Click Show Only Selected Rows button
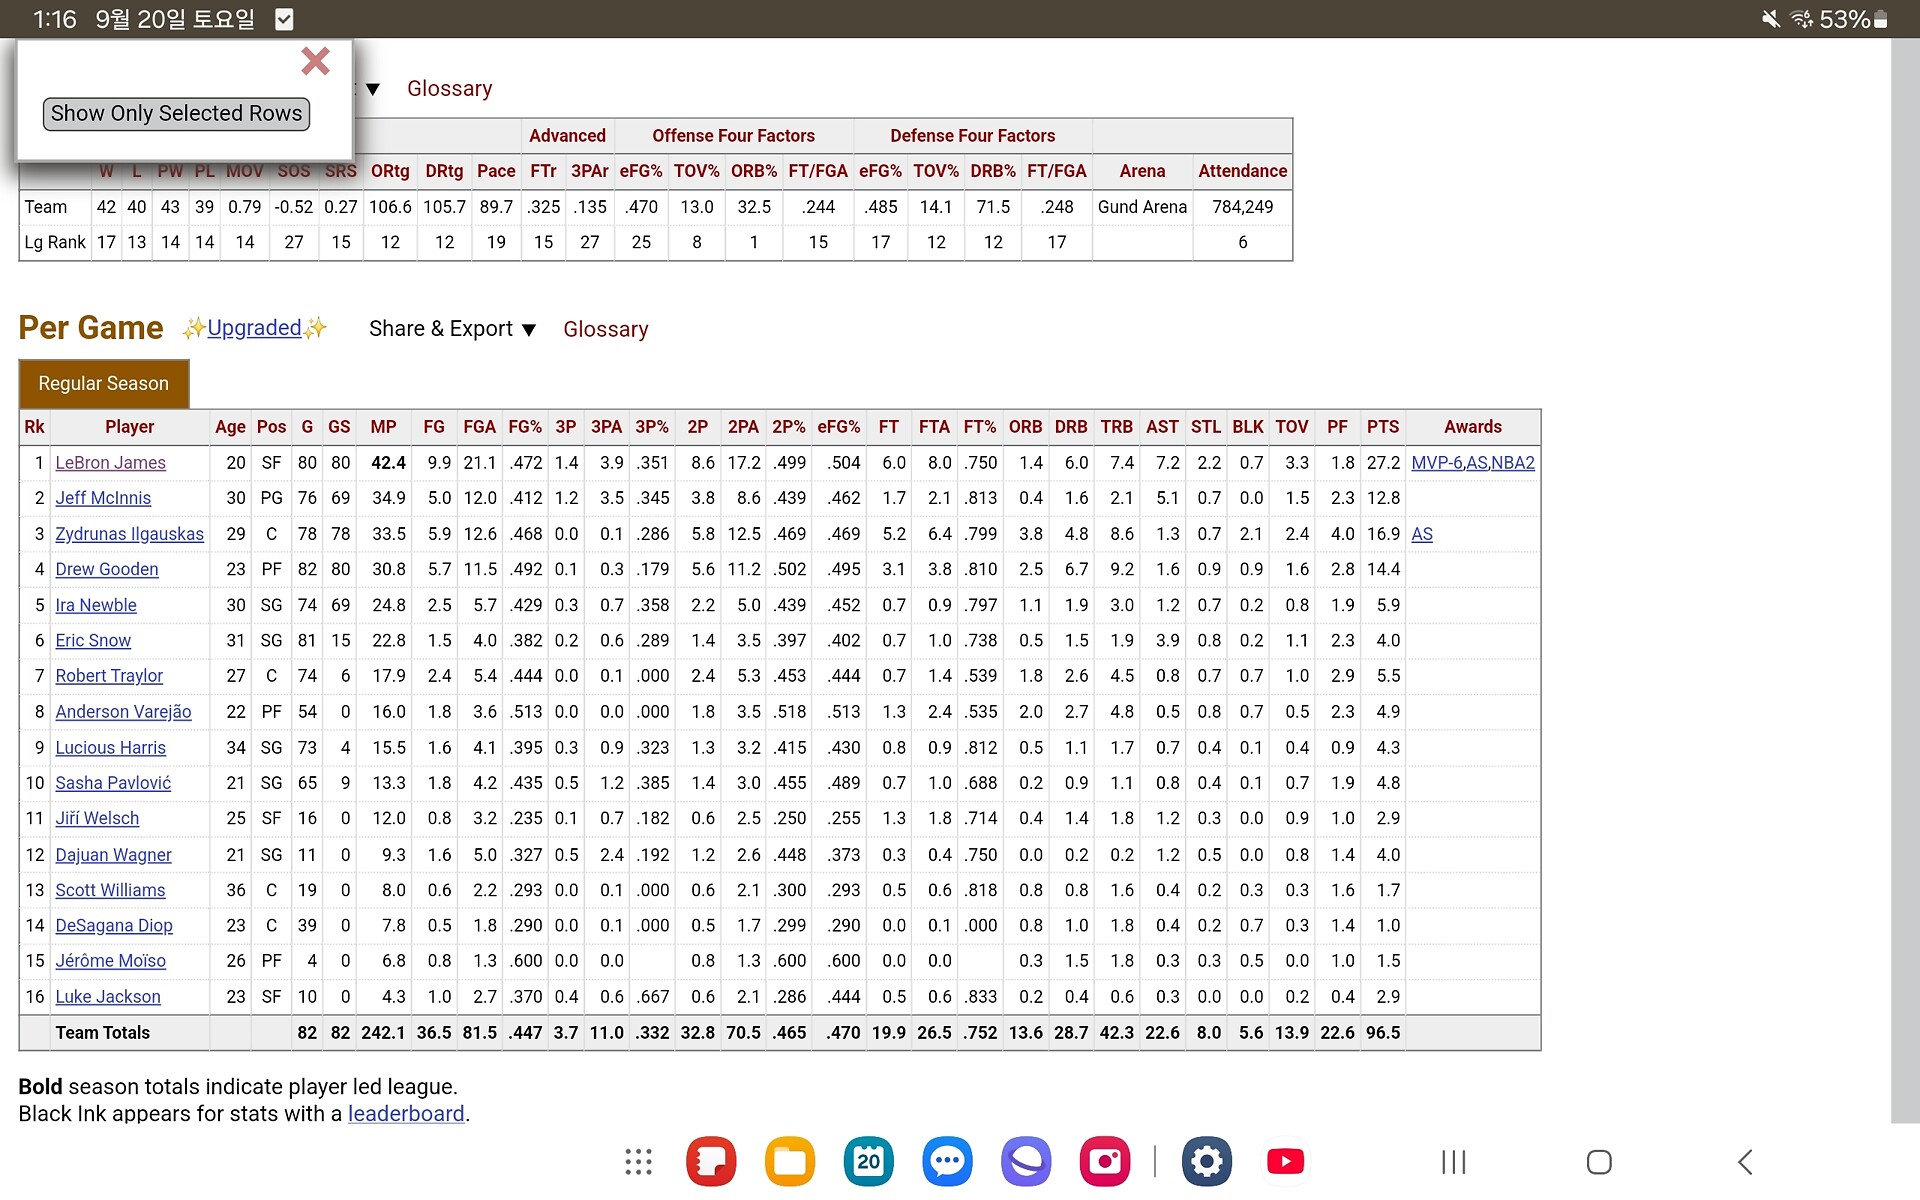 176,114
